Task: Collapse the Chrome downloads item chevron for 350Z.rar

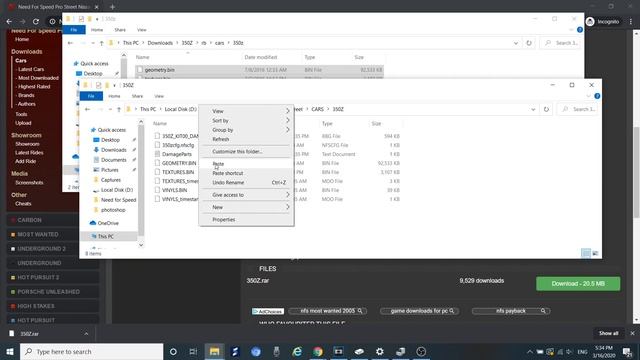Action: [x=86, y=334]
